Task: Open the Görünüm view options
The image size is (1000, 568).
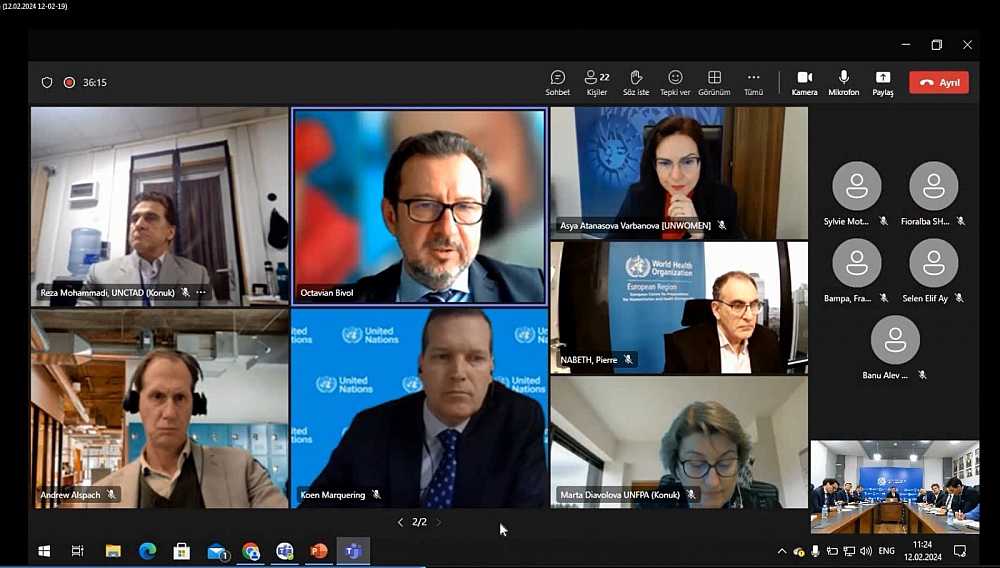Action: coord(714,82)
